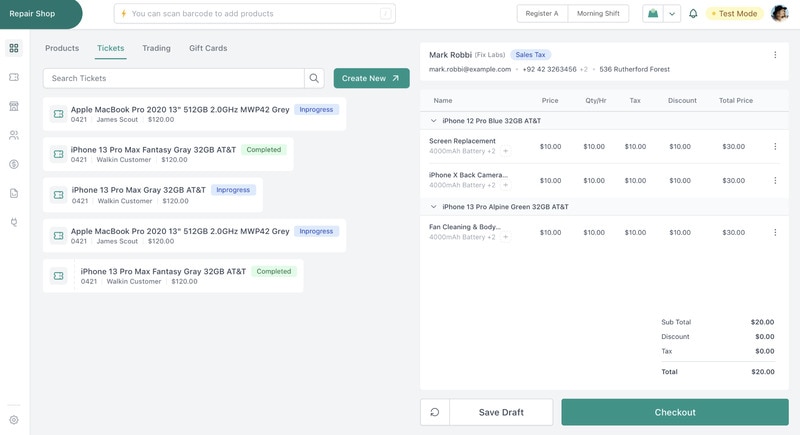This screenshot has height=435, width=800.
Task: Toggle the Test Mode badge
Action: pos(735,14)
